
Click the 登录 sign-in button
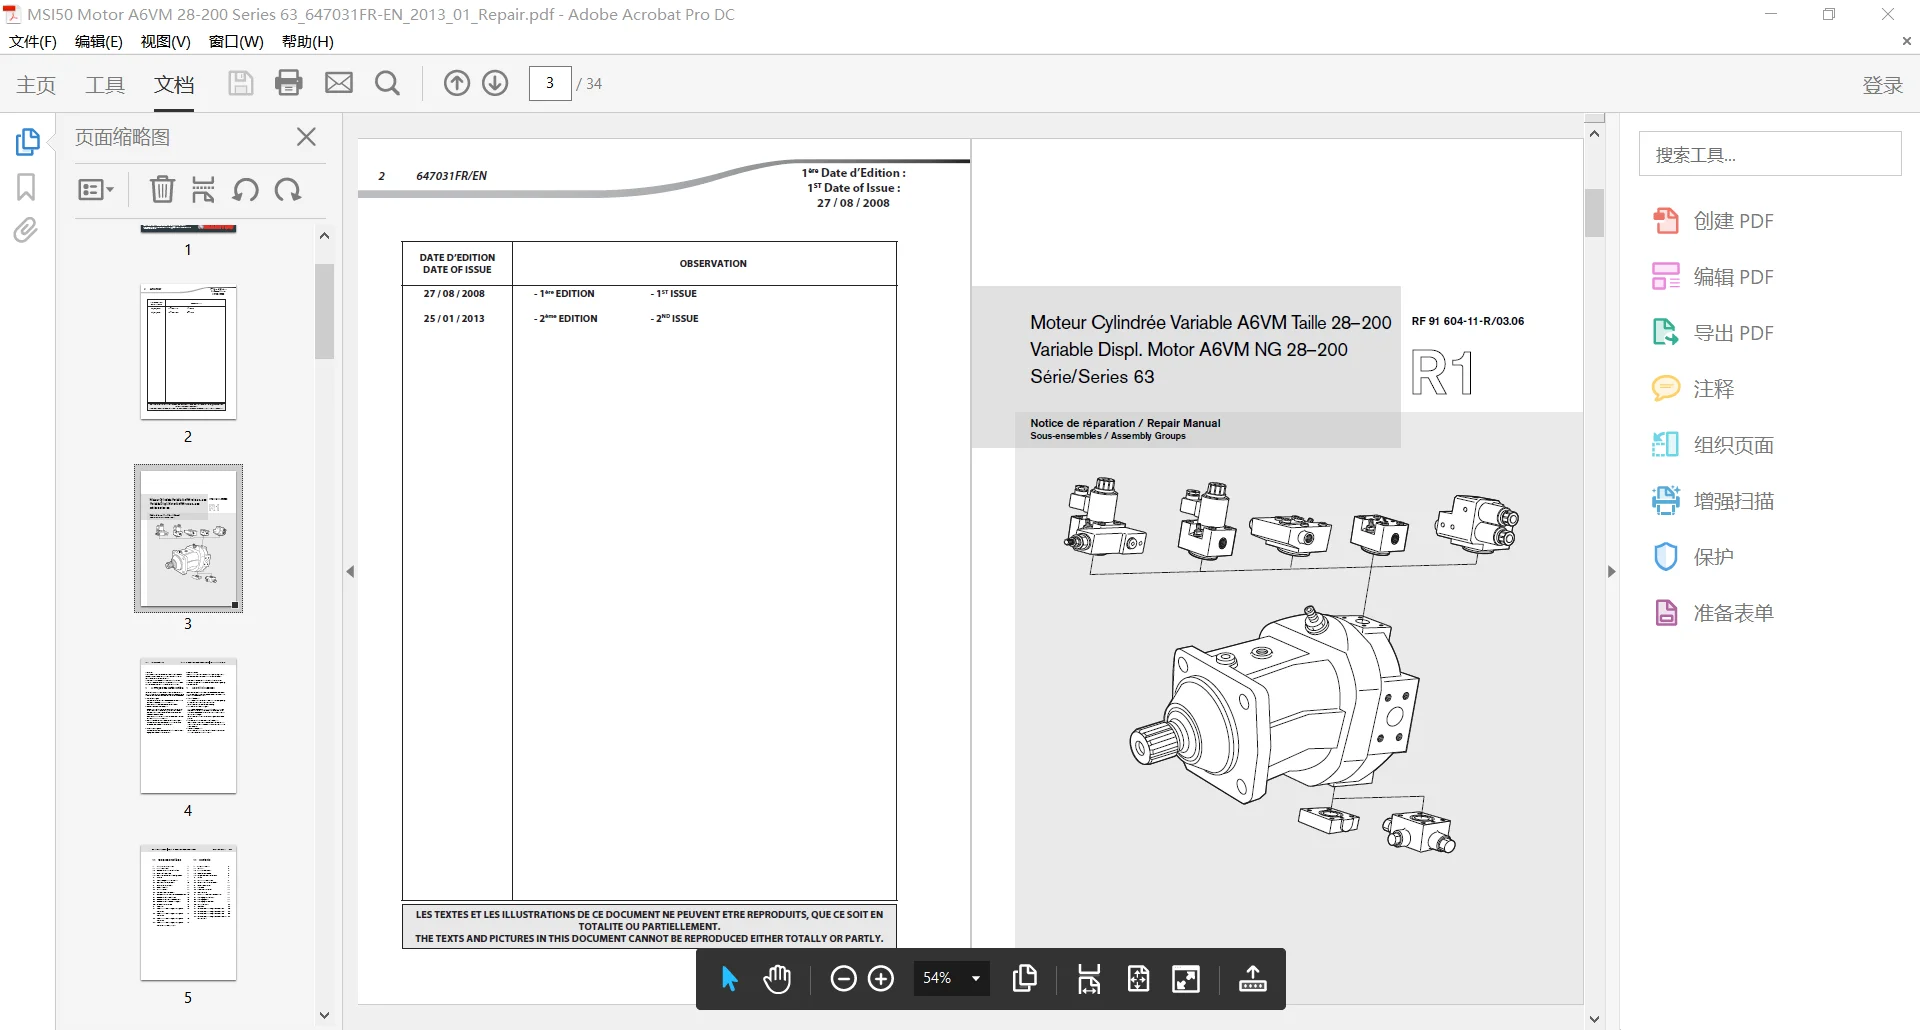1882,85
